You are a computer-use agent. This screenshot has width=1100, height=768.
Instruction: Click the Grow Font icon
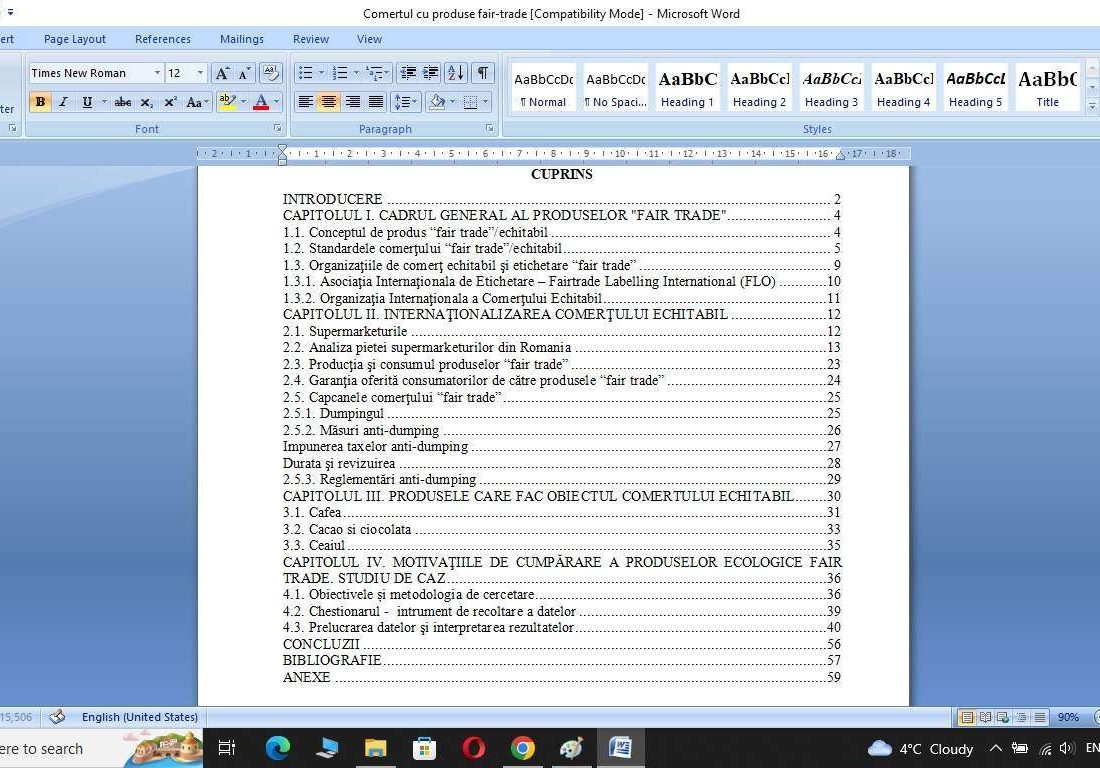click(222, 73)
